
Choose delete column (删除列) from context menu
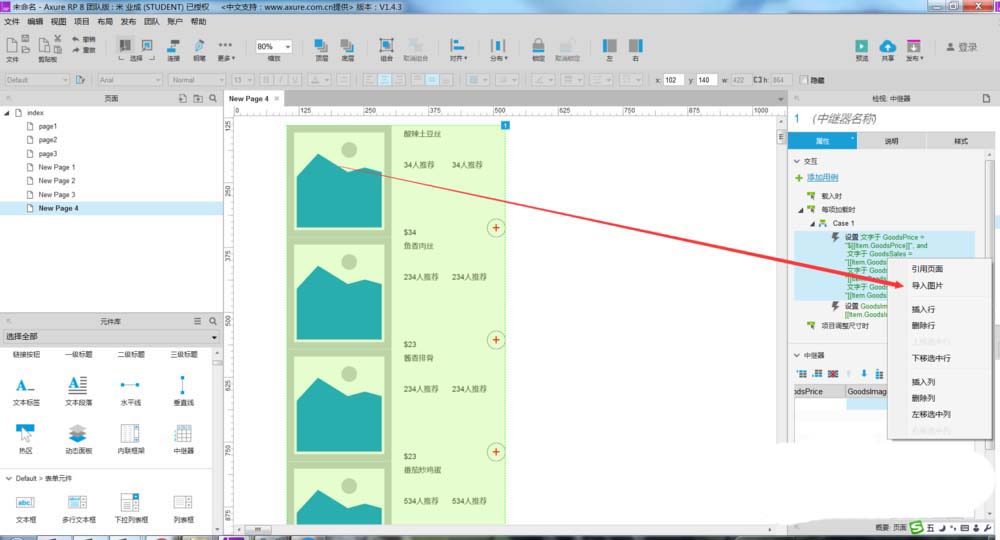(x=923, y=398)
